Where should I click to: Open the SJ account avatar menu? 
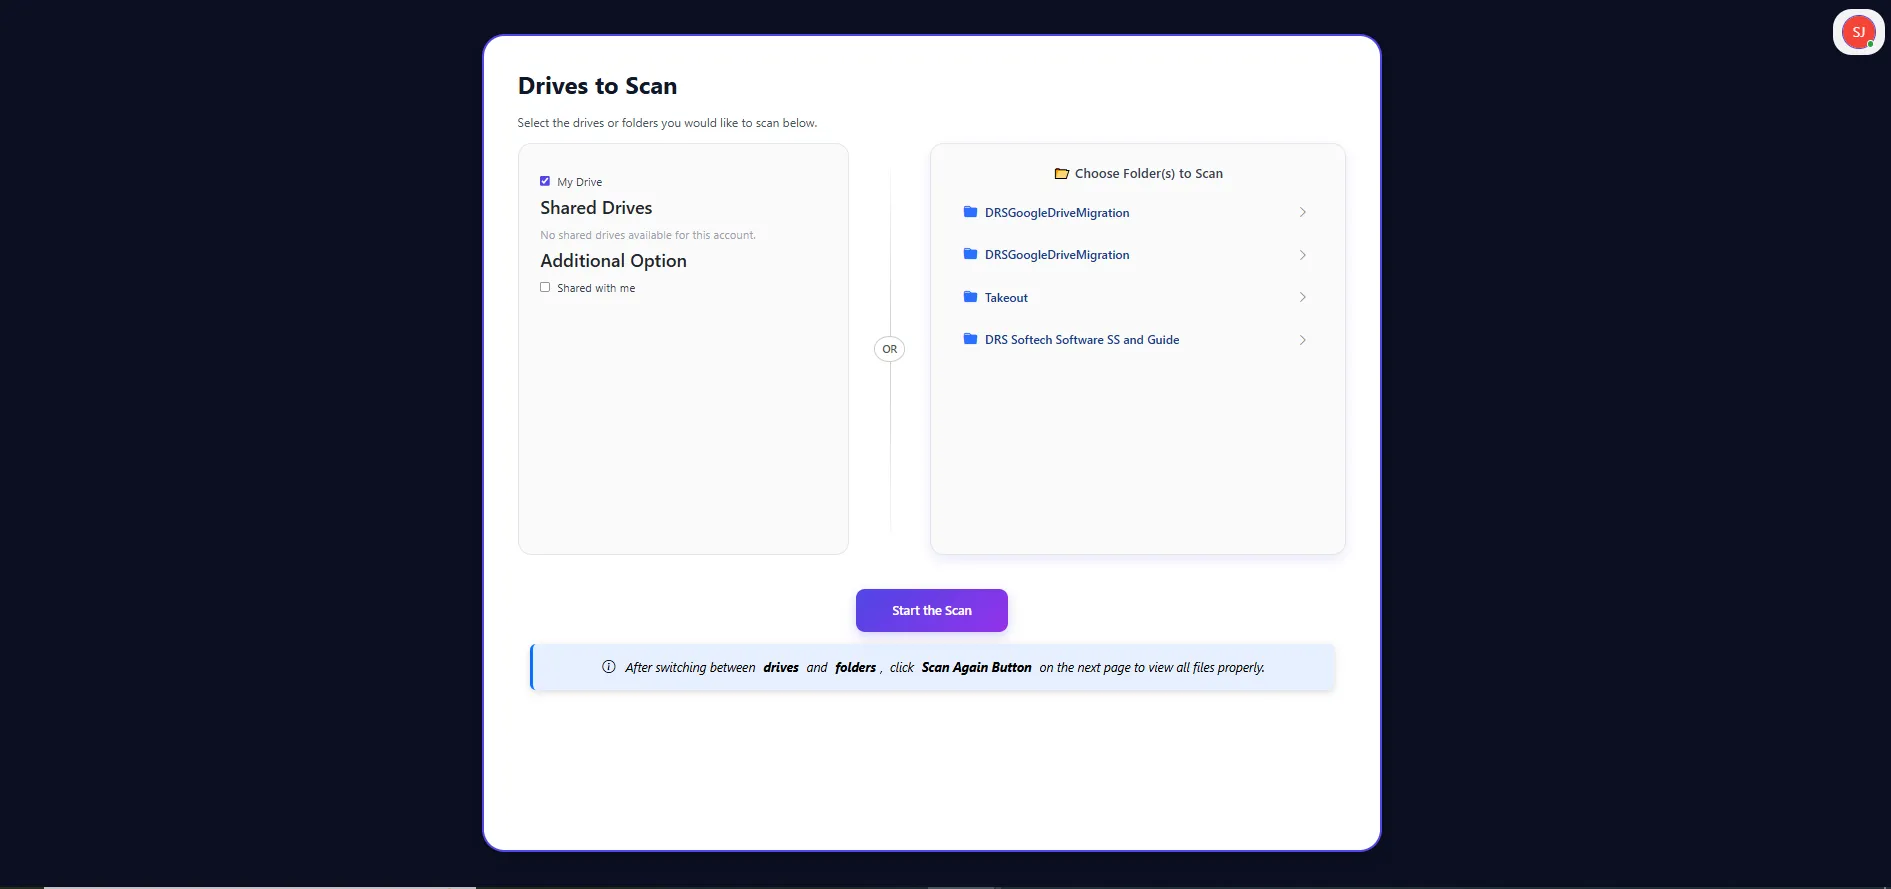1858,32
